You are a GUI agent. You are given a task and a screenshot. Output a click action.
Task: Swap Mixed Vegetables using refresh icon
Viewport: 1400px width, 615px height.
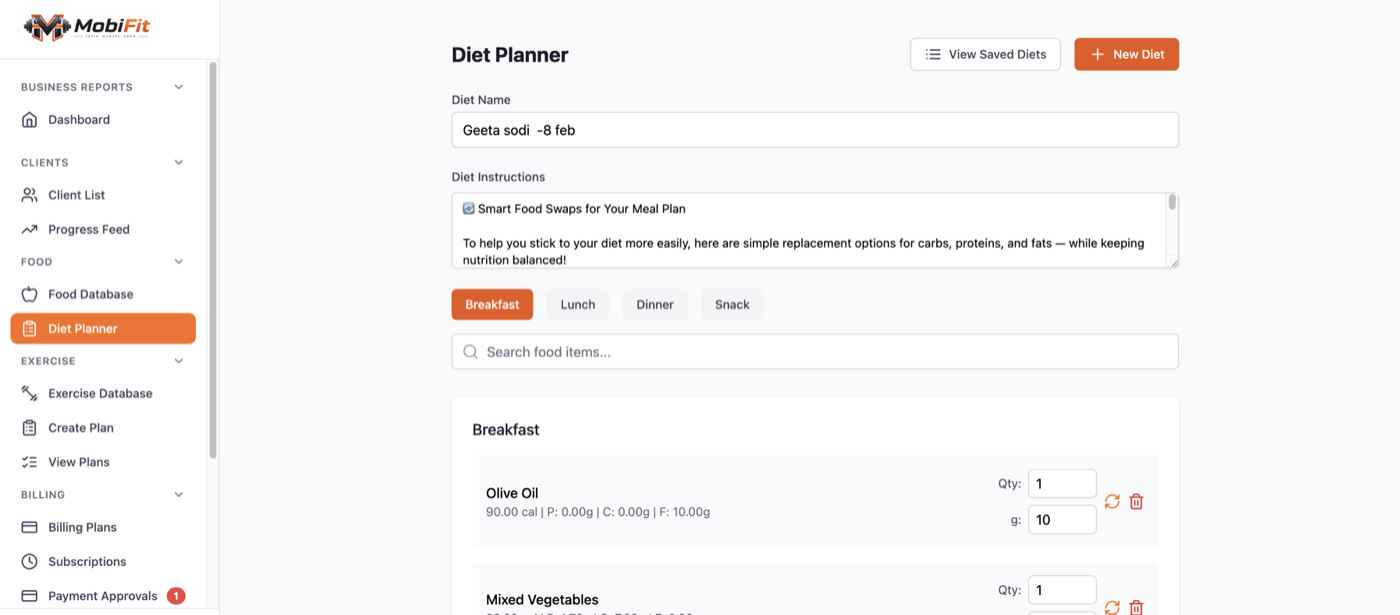pyautogui.click(x=1112, y=607)
